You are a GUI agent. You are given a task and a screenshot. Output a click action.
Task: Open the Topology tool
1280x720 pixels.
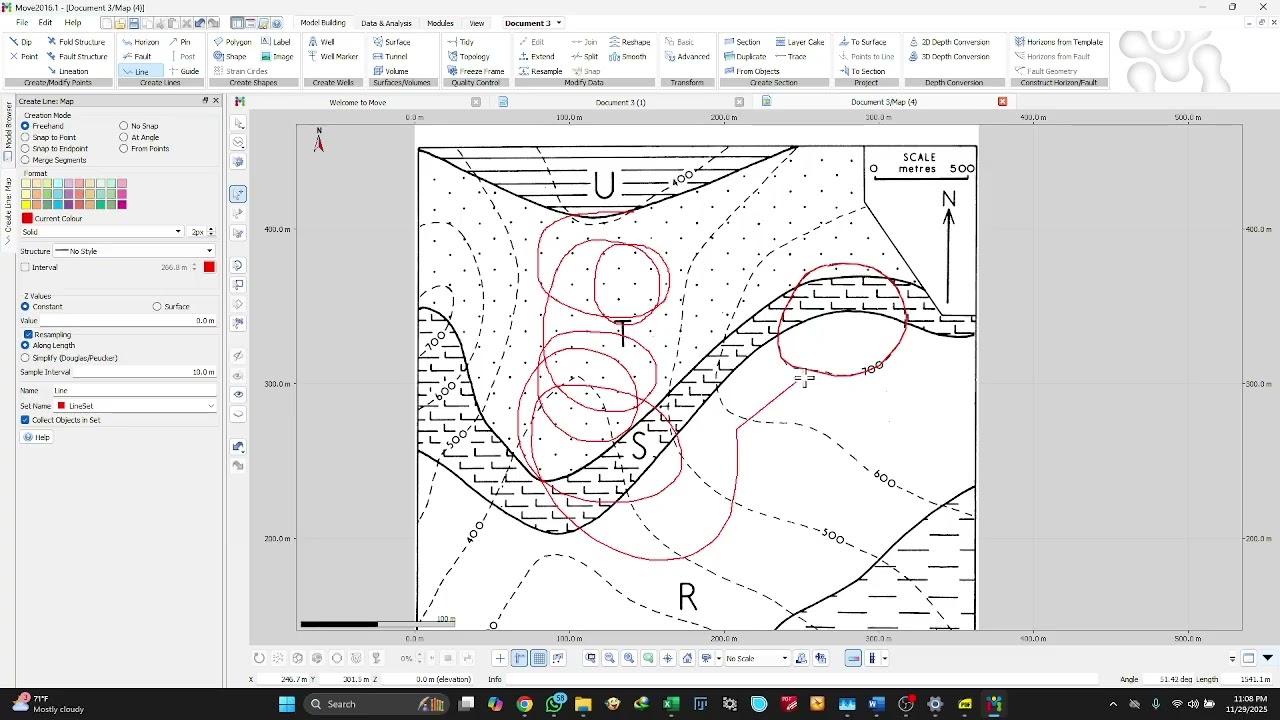pyautogui.click(x=468, y=57)
